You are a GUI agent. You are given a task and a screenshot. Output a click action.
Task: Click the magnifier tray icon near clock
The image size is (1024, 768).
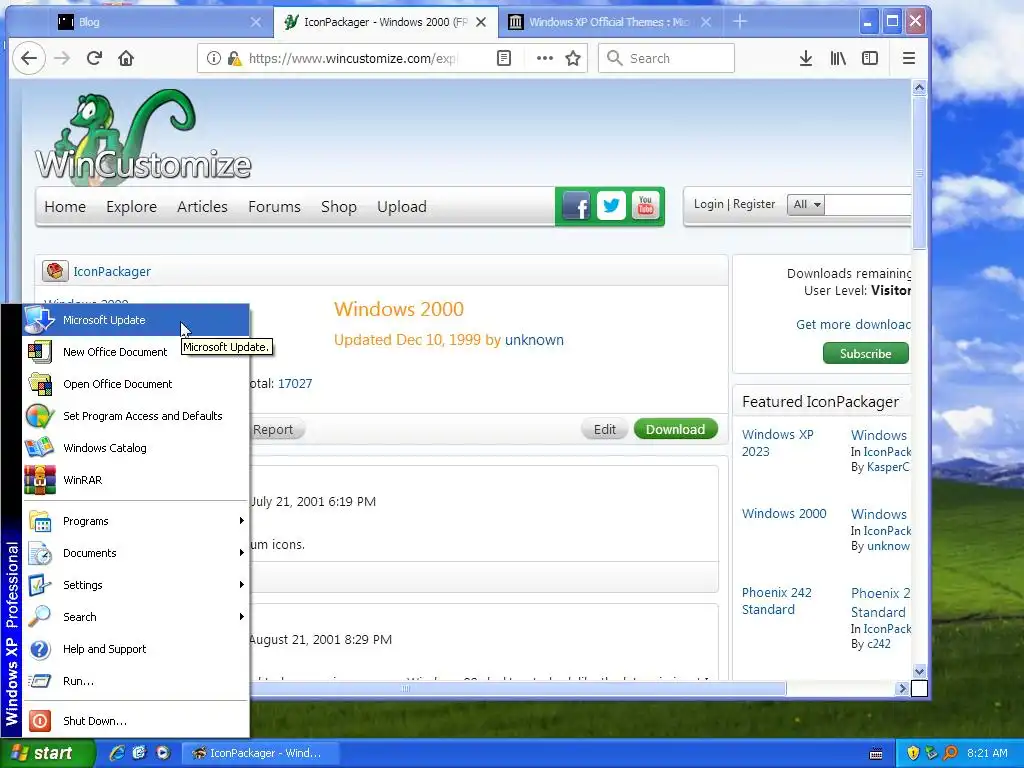[x=950, y=753]
